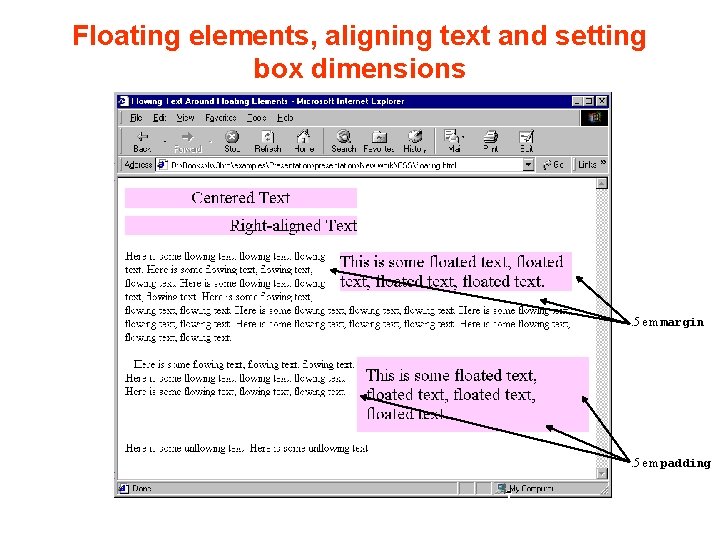Click the second pink floated text box
Image resolution: width=720 pixels, height=540 pixels.
click(472, 394)
